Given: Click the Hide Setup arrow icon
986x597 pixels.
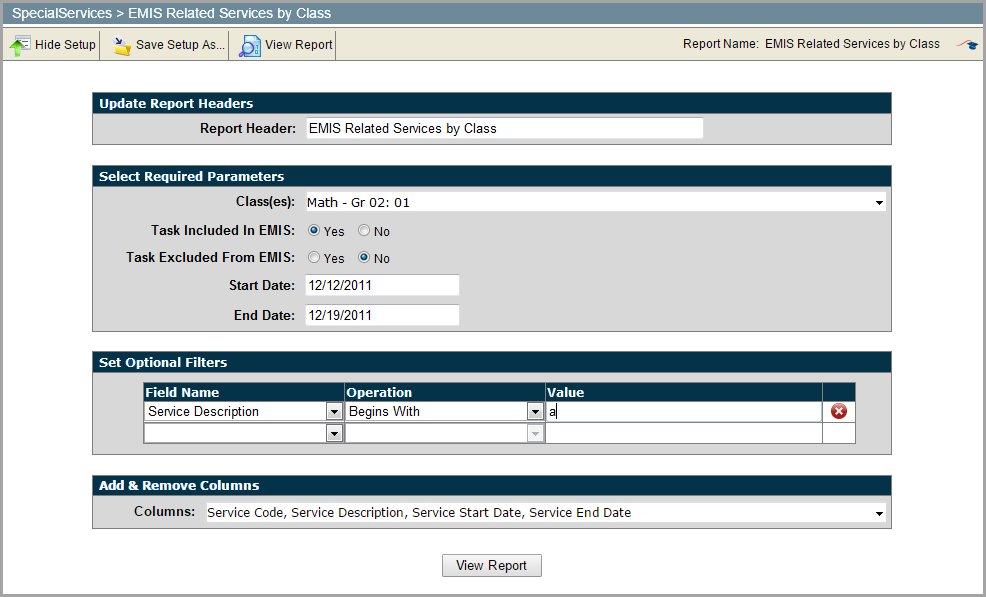Looking at the screenshot, I should point(20,45).
